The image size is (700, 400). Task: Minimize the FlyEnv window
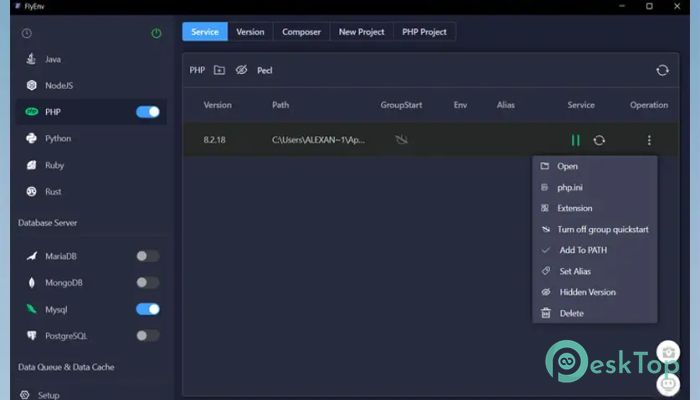point(622,6)
